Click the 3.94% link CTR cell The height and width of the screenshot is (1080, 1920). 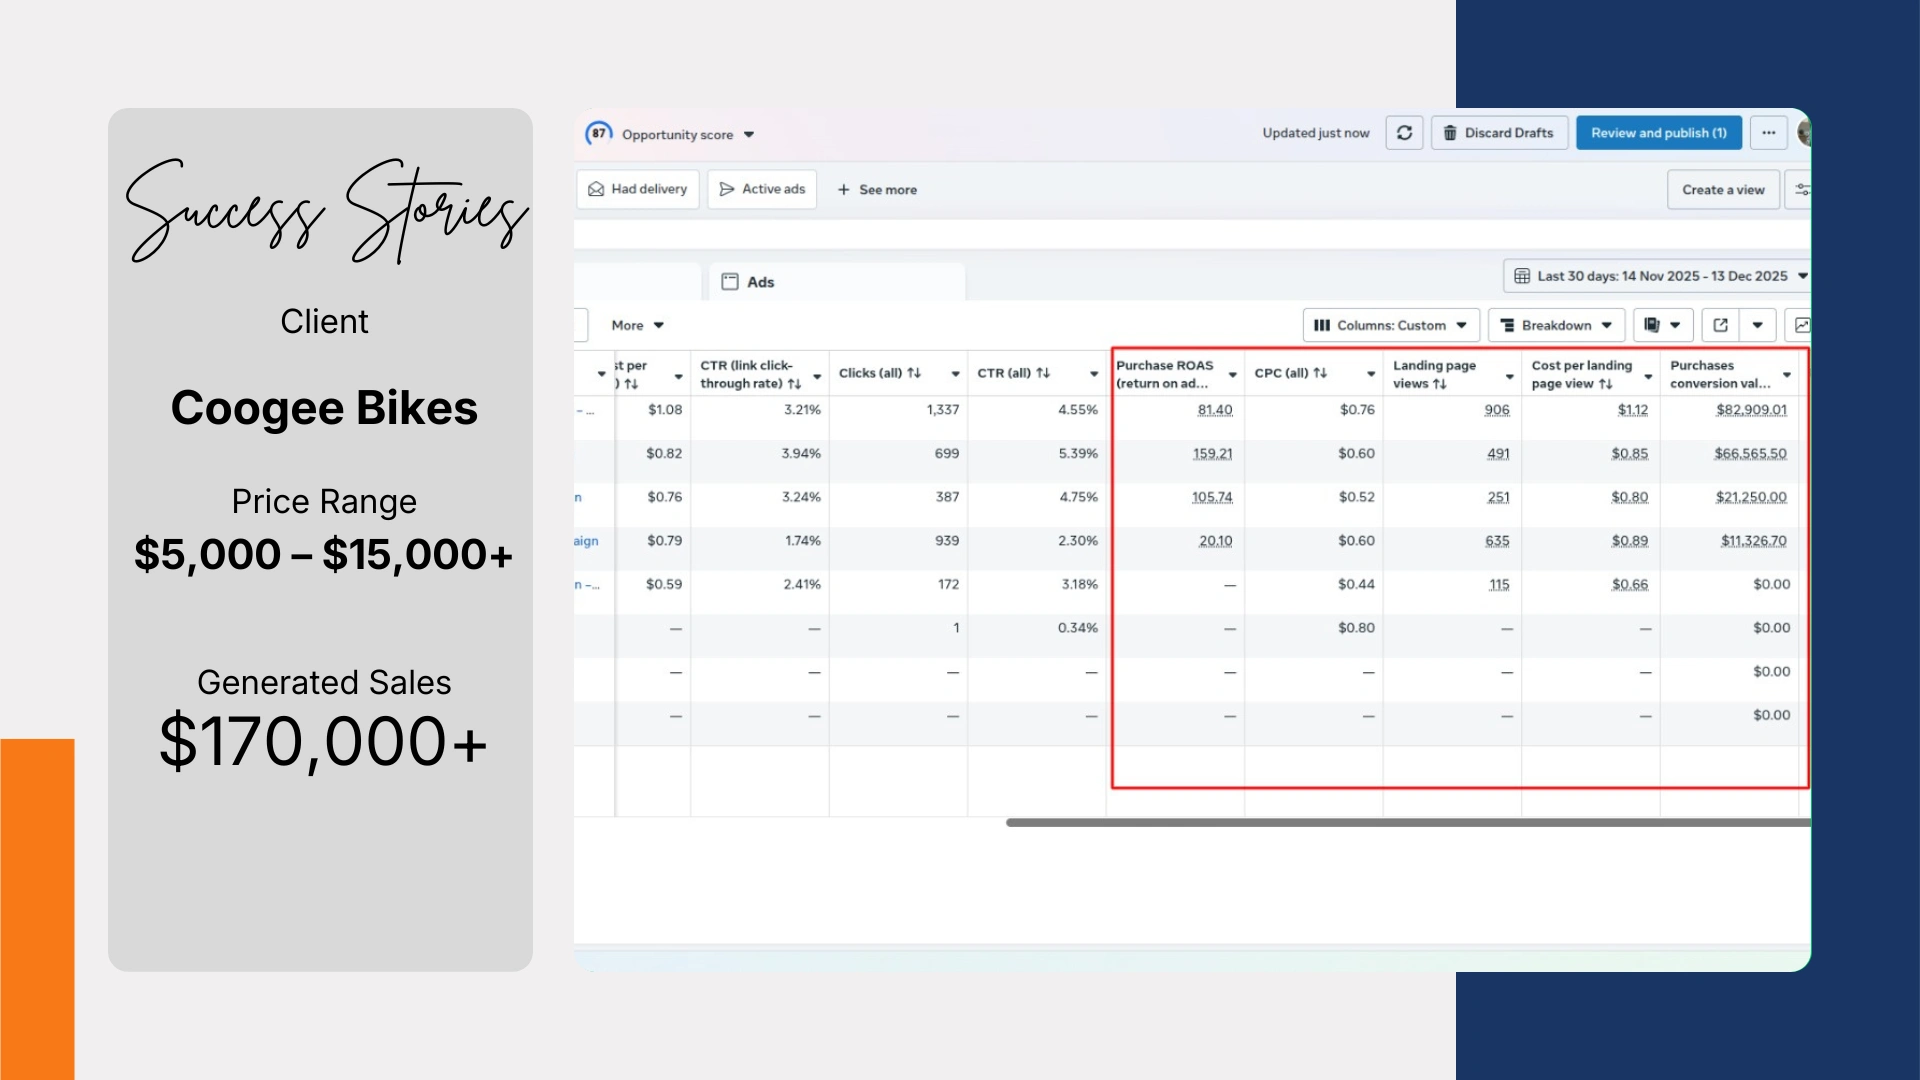tap(801, 454)
